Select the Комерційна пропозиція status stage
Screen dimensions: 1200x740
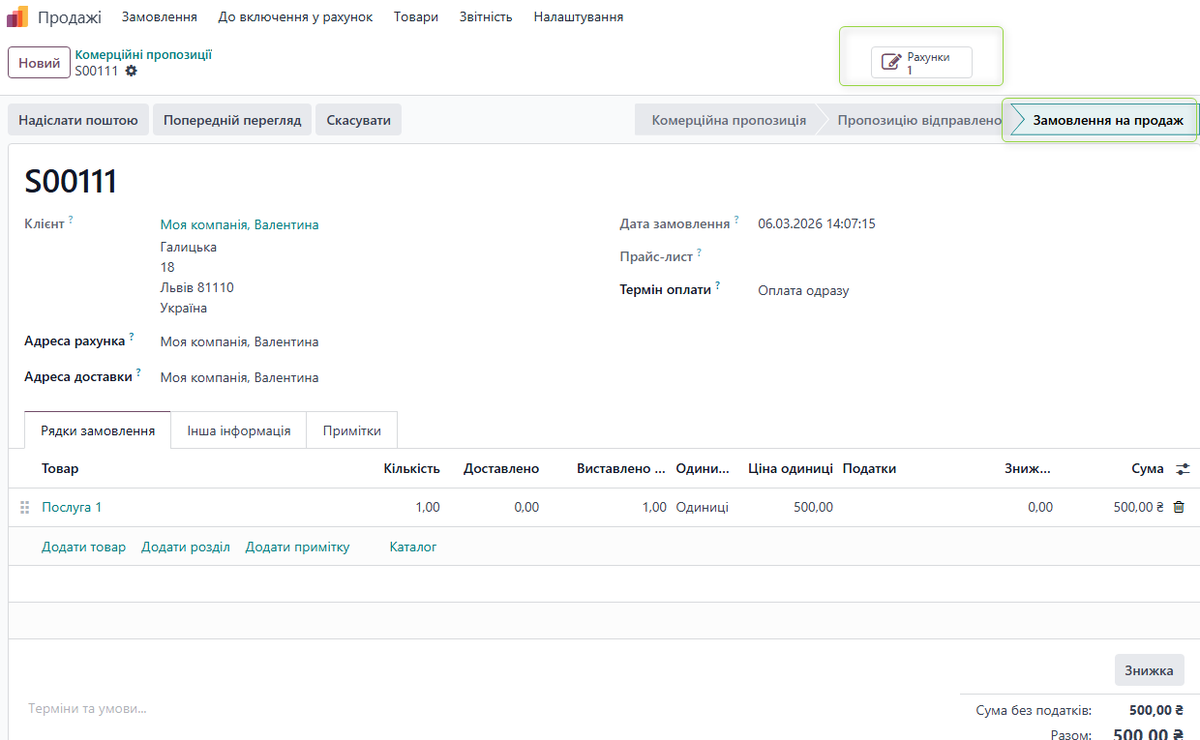pos(728,120)
